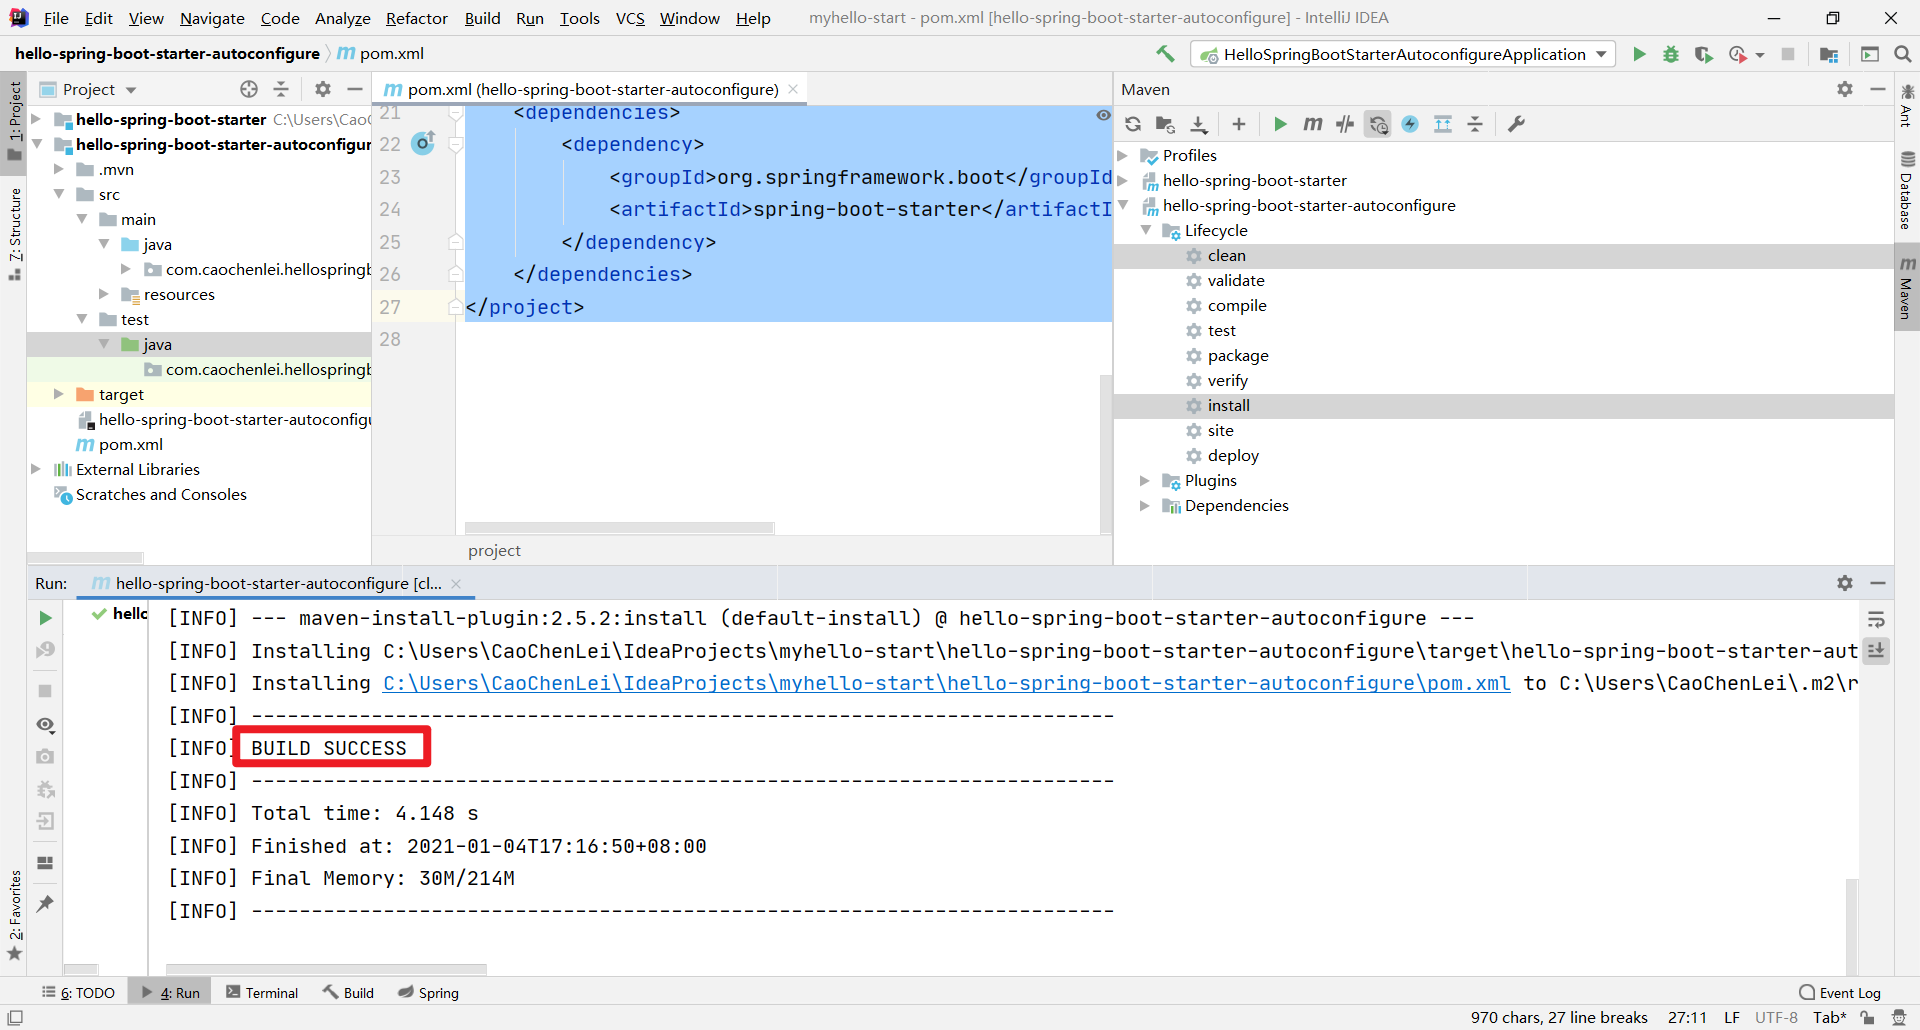1920x1030 pixels.
Task: Open the eye view options dropdown in Run sidebar
Action: [x=45, y=725]
